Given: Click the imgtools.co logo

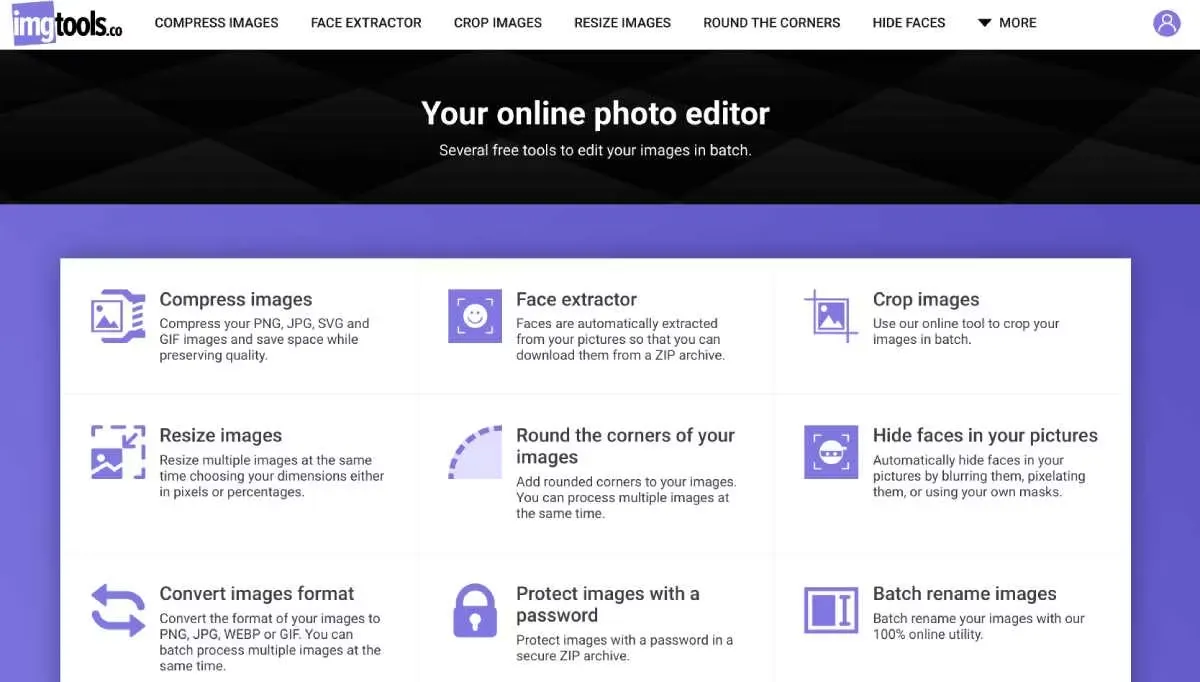Looking at the screenshot, I should point(67,24).
